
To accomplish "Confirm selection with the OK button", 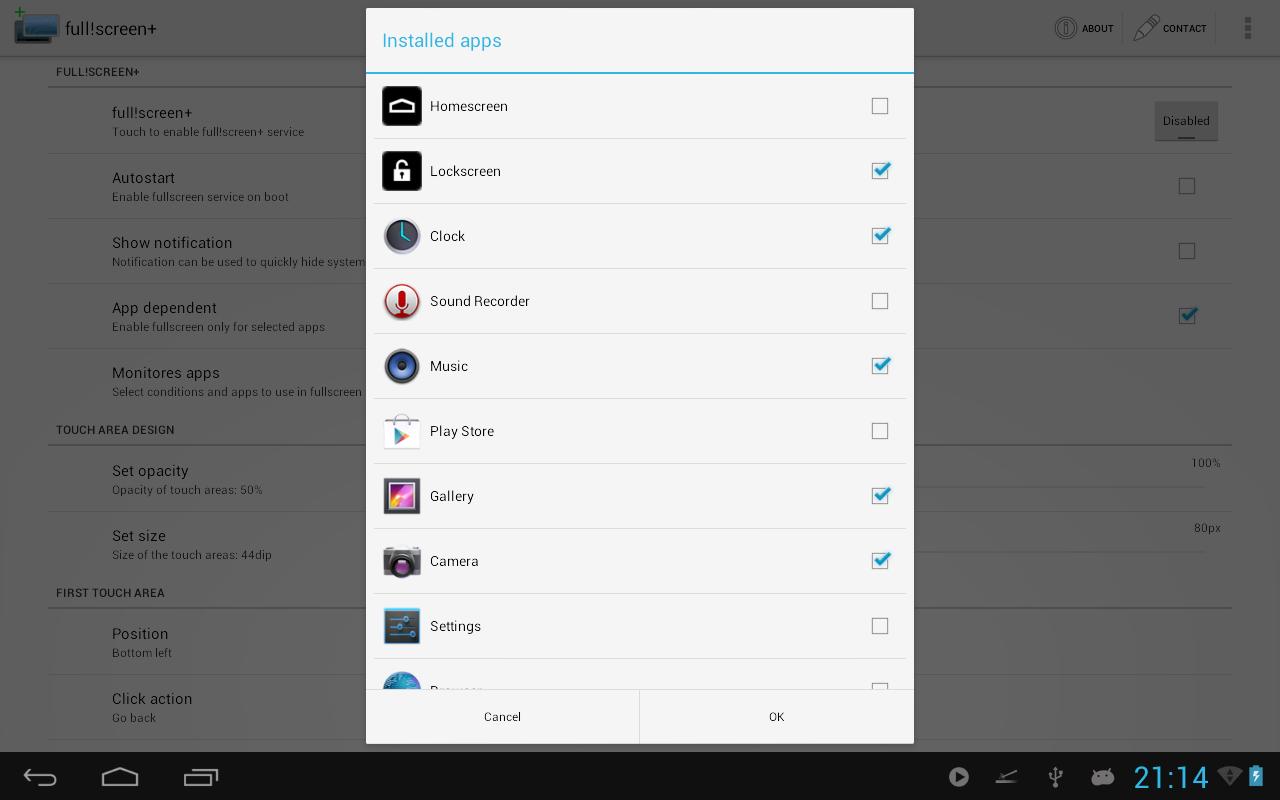I will pos(776,716).
